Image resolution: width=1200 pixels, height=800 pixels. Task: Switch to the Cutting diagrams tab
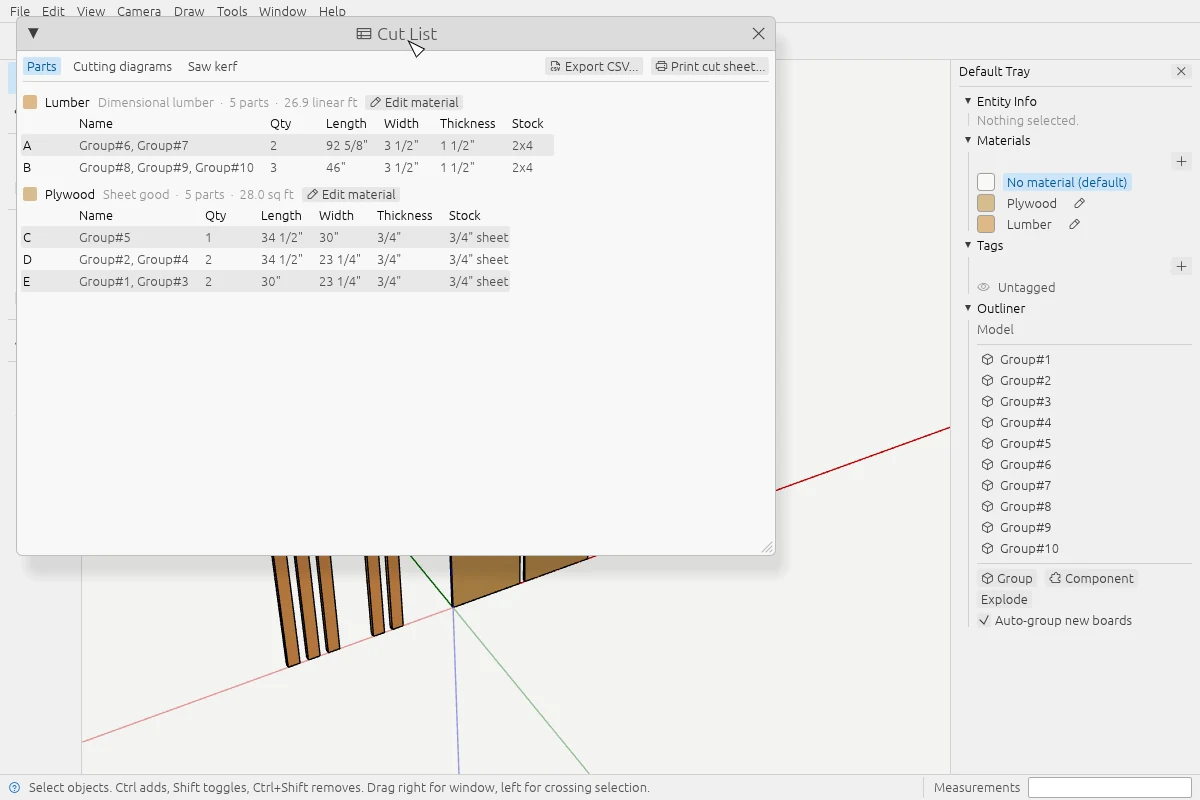[122, 66]
